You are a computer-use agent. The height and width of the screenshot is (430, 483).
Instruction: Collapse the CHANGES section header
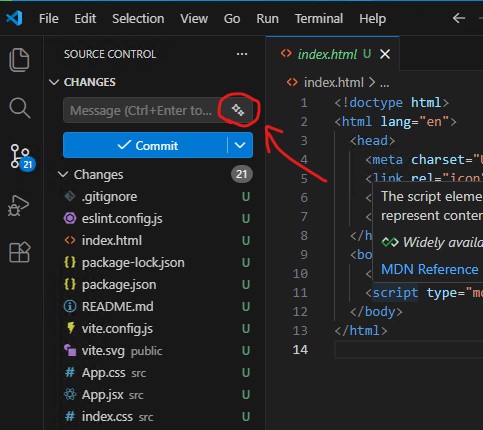tap(82, 82)
